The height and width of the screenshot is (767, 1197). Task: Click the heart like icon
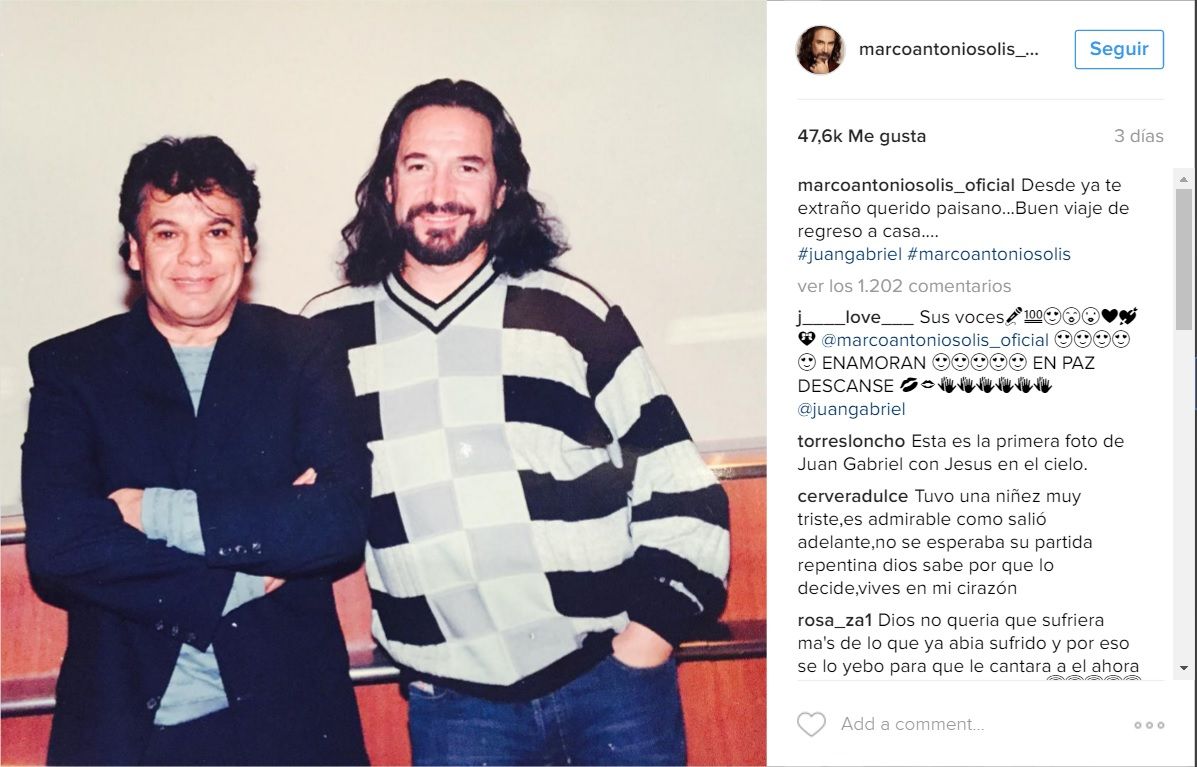(811, 724)
